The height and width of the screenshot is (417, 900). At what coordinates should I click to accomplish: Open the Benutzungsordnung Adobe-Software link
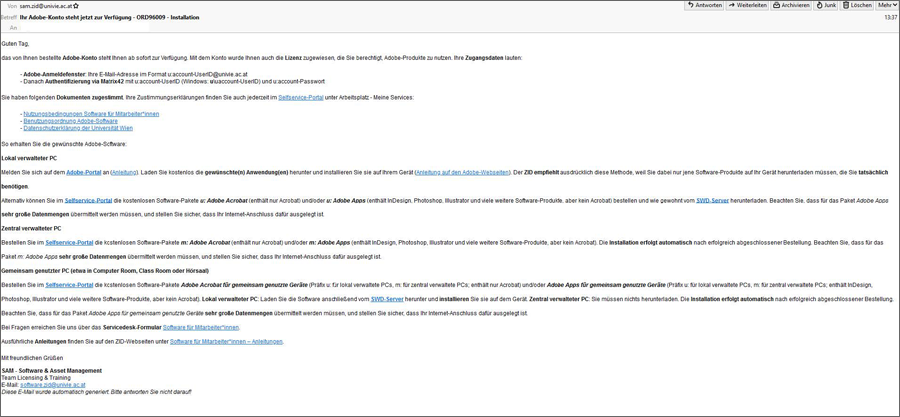tap(70, 121)
